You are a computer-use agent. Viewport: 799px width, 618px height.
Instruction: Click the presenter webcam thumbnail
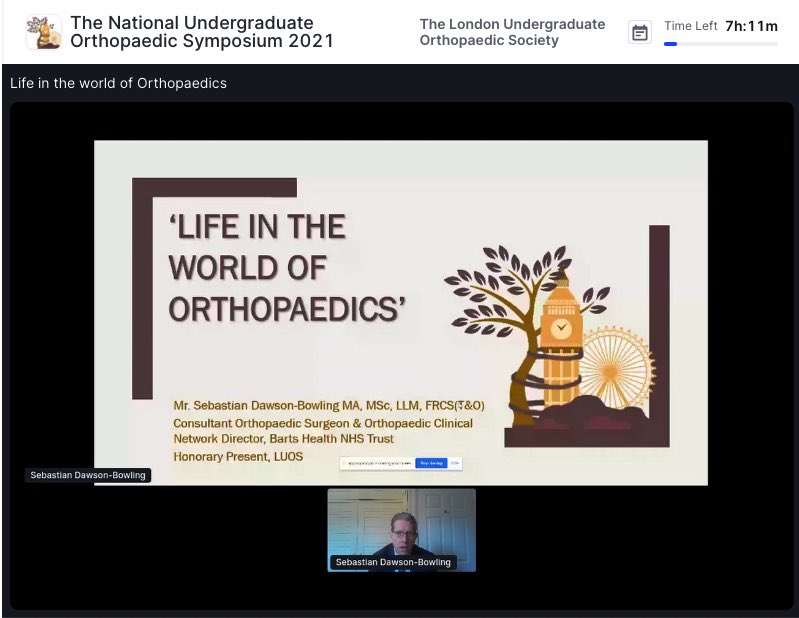402,530
